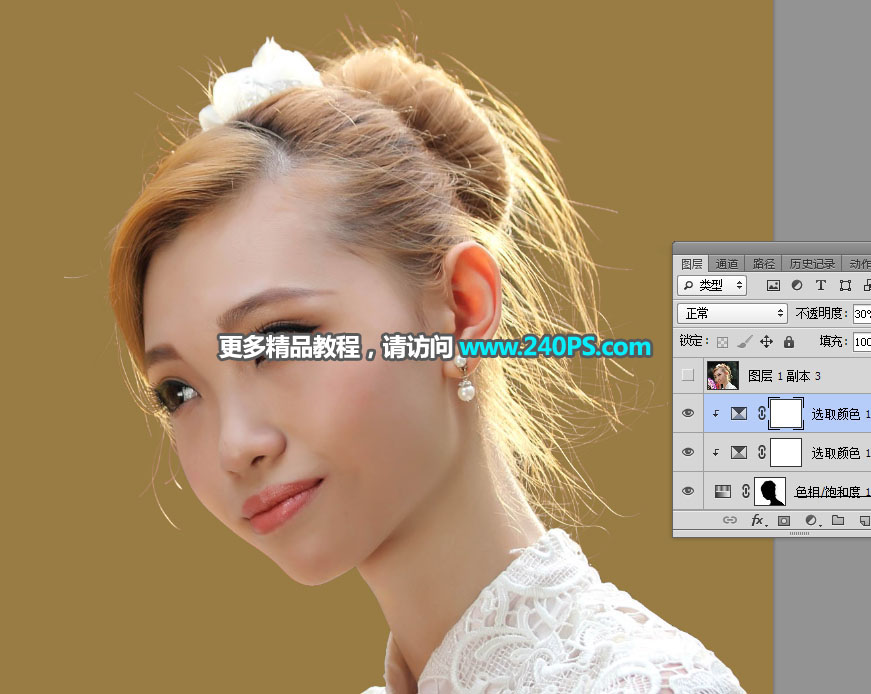Click lock position move icon
The image size is (871, 694).
click(x=767, y=342)
